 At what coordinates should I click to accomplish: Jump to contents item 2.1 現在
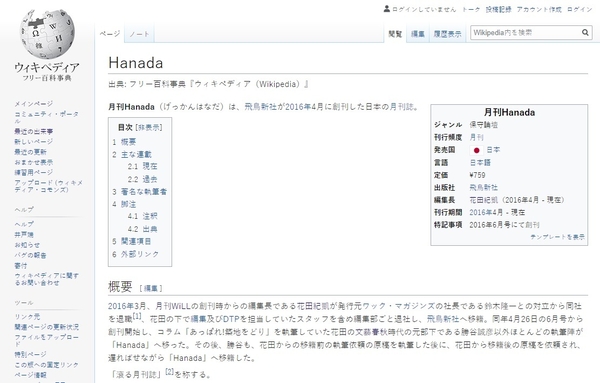tap(143, 166)
